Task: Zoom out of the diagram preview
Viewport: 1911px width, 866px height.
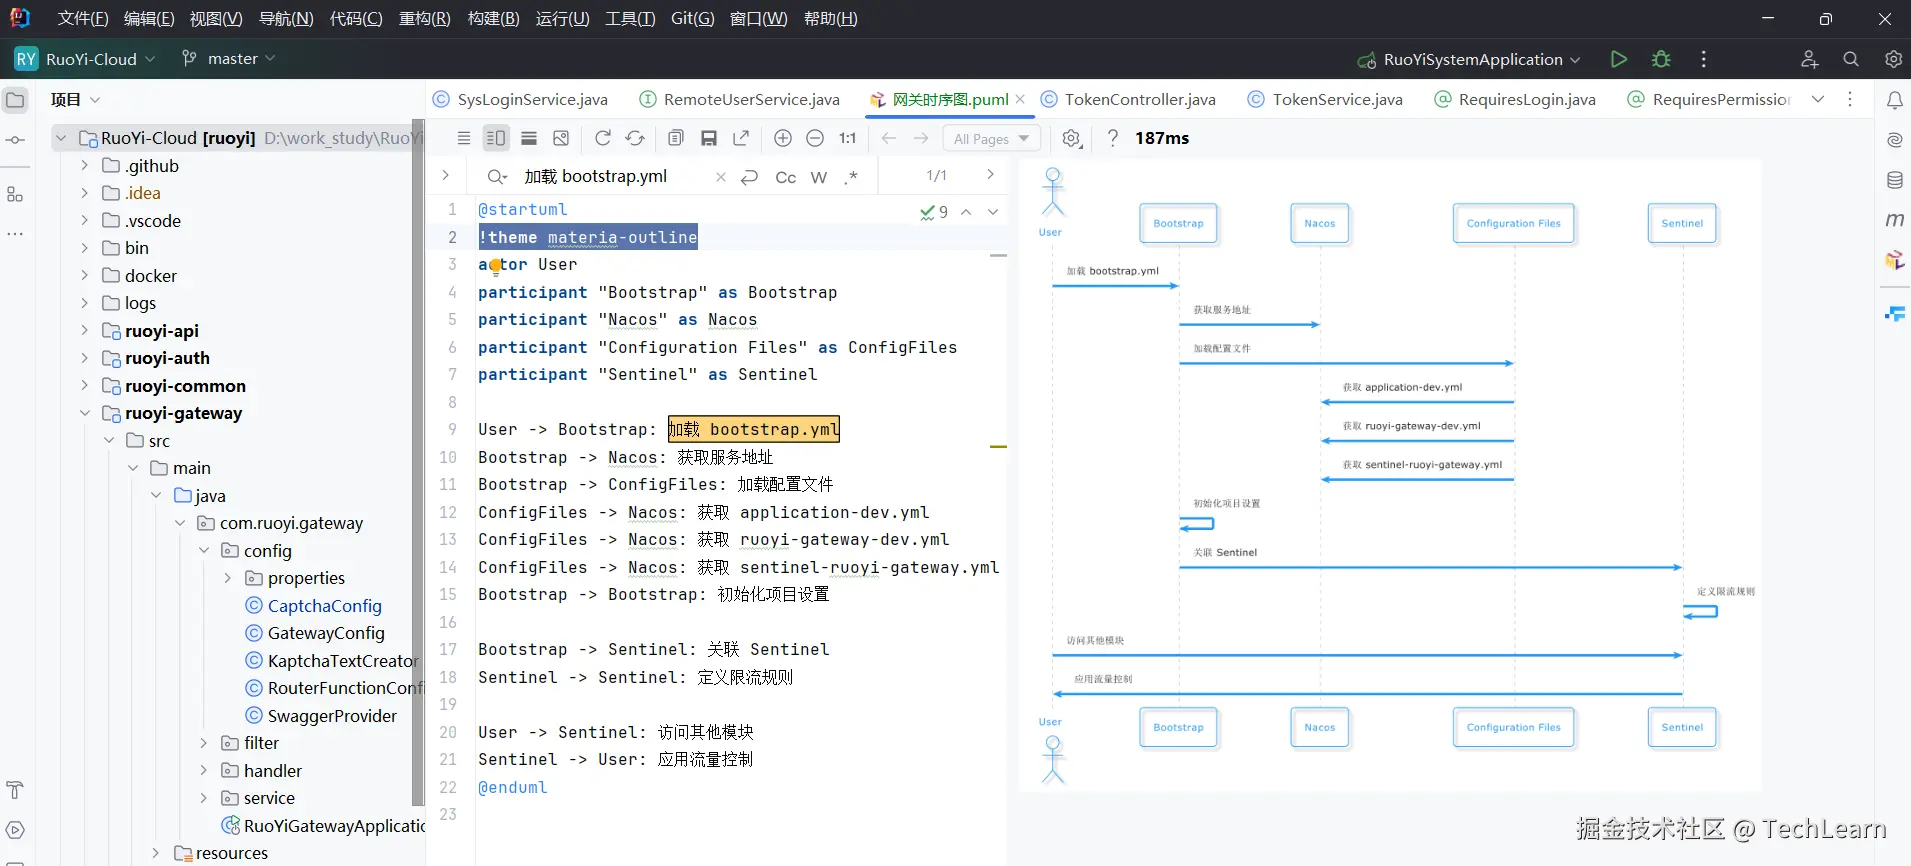Action: (x=815, y=138)
